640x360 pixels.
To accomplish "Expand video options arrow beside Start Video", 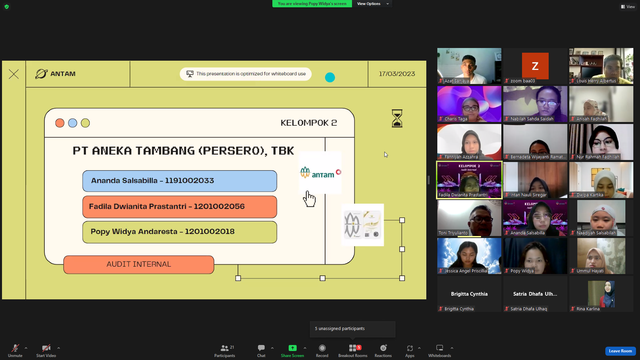I will click(x=58, y=348).
